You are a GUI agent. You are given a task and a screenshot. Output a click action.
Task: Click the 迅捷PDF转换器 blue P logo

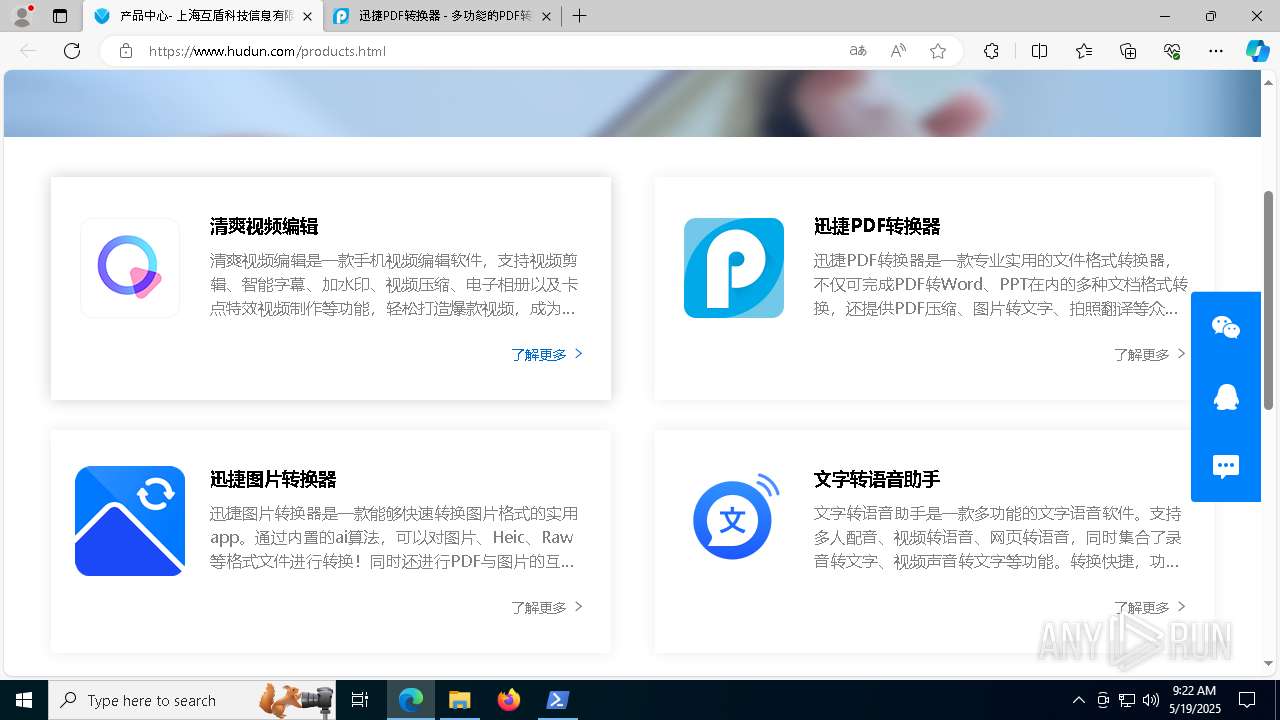point(734,268)
